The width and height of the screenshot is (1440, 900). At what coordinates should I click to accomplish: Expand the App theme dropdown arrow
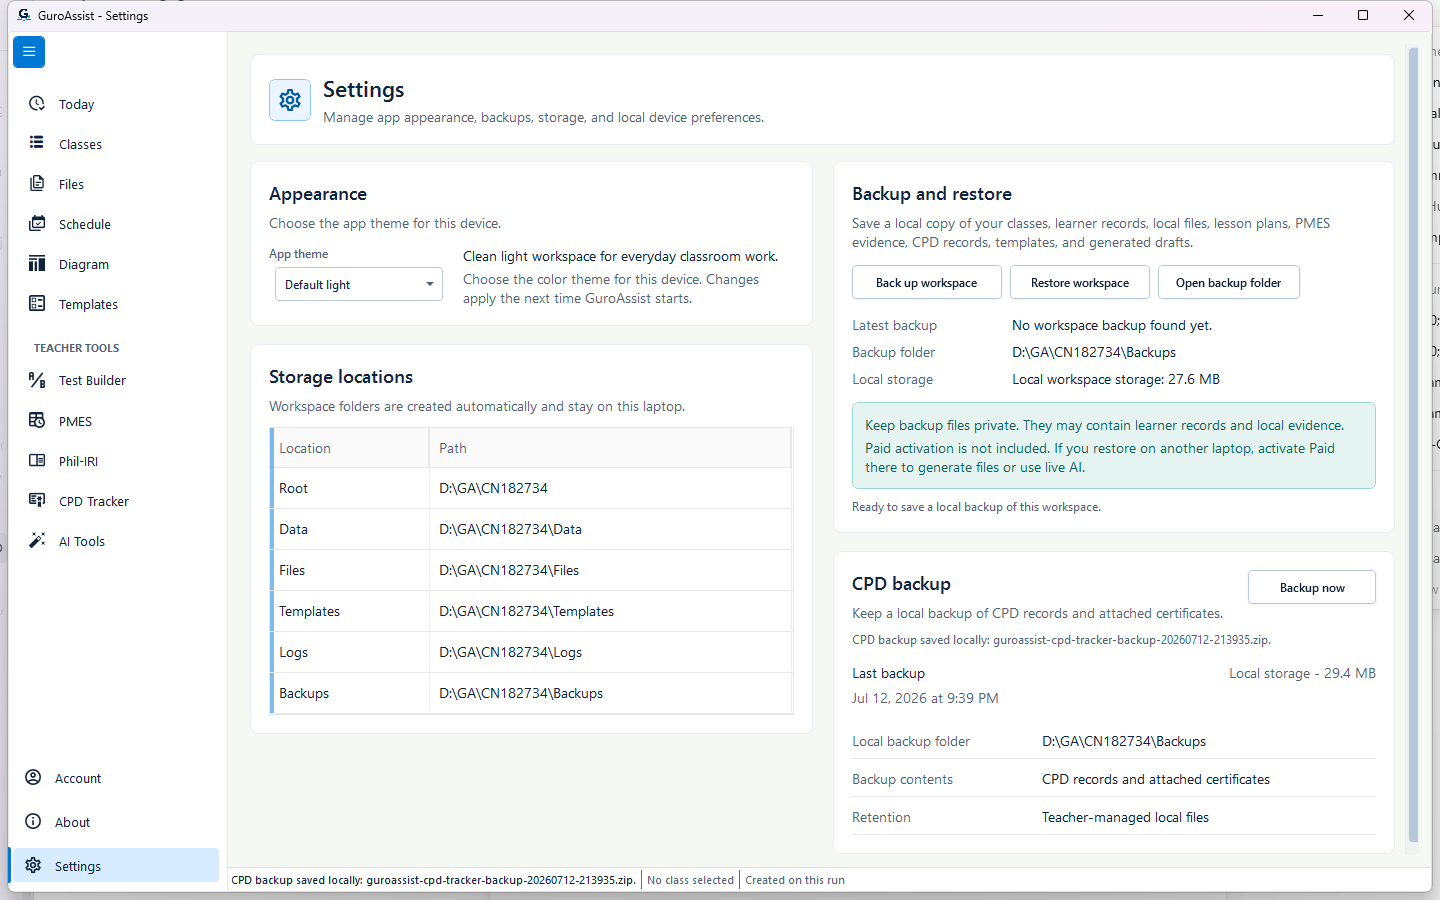click(x=430, y=284)
